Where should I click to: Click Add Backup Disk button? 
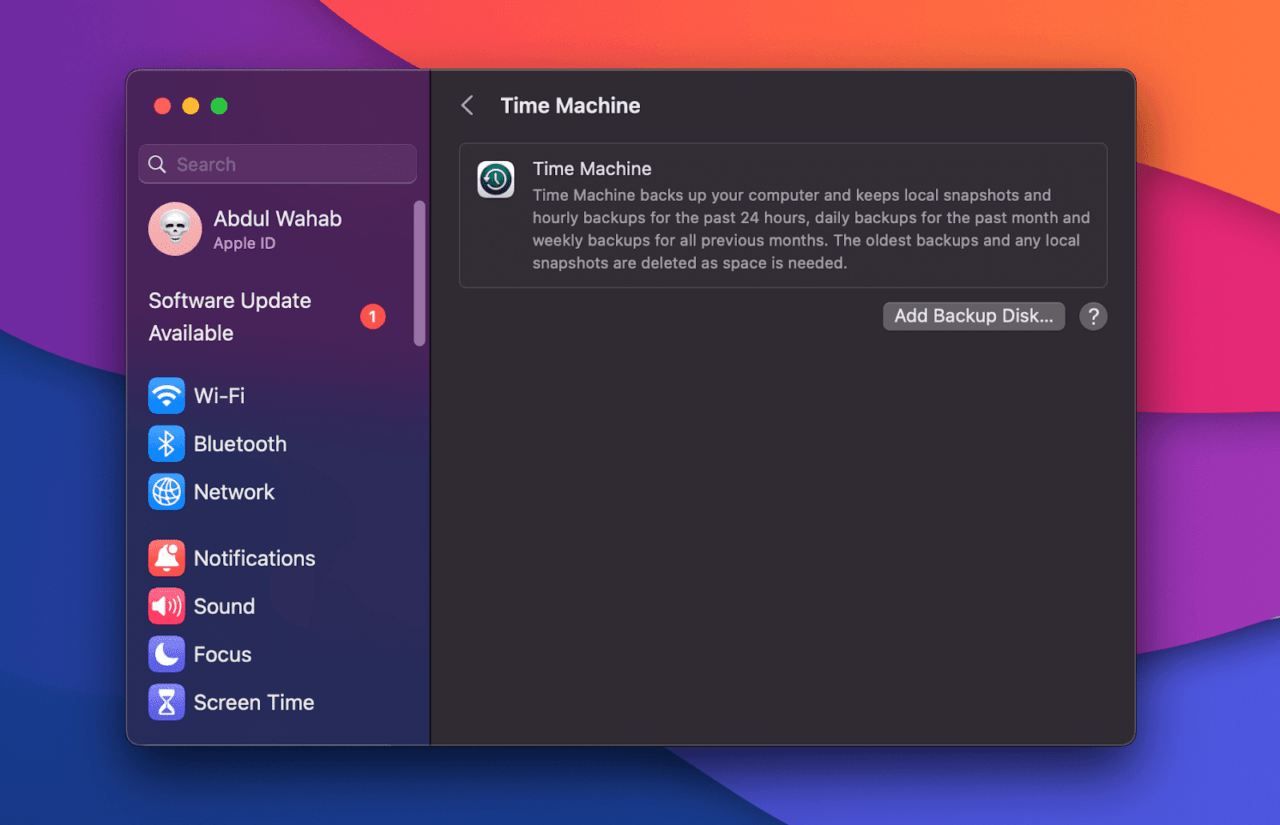point(974,316)
